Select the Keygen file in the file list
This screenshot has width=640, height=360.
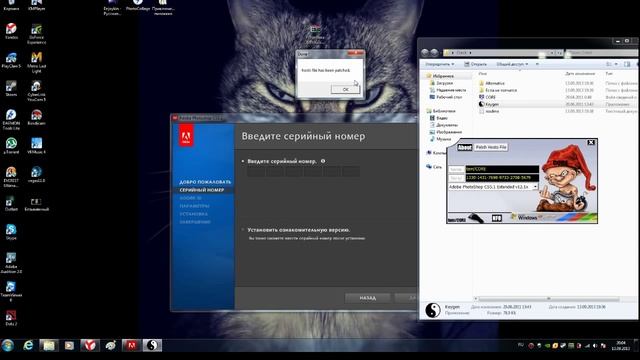[492, 104]
